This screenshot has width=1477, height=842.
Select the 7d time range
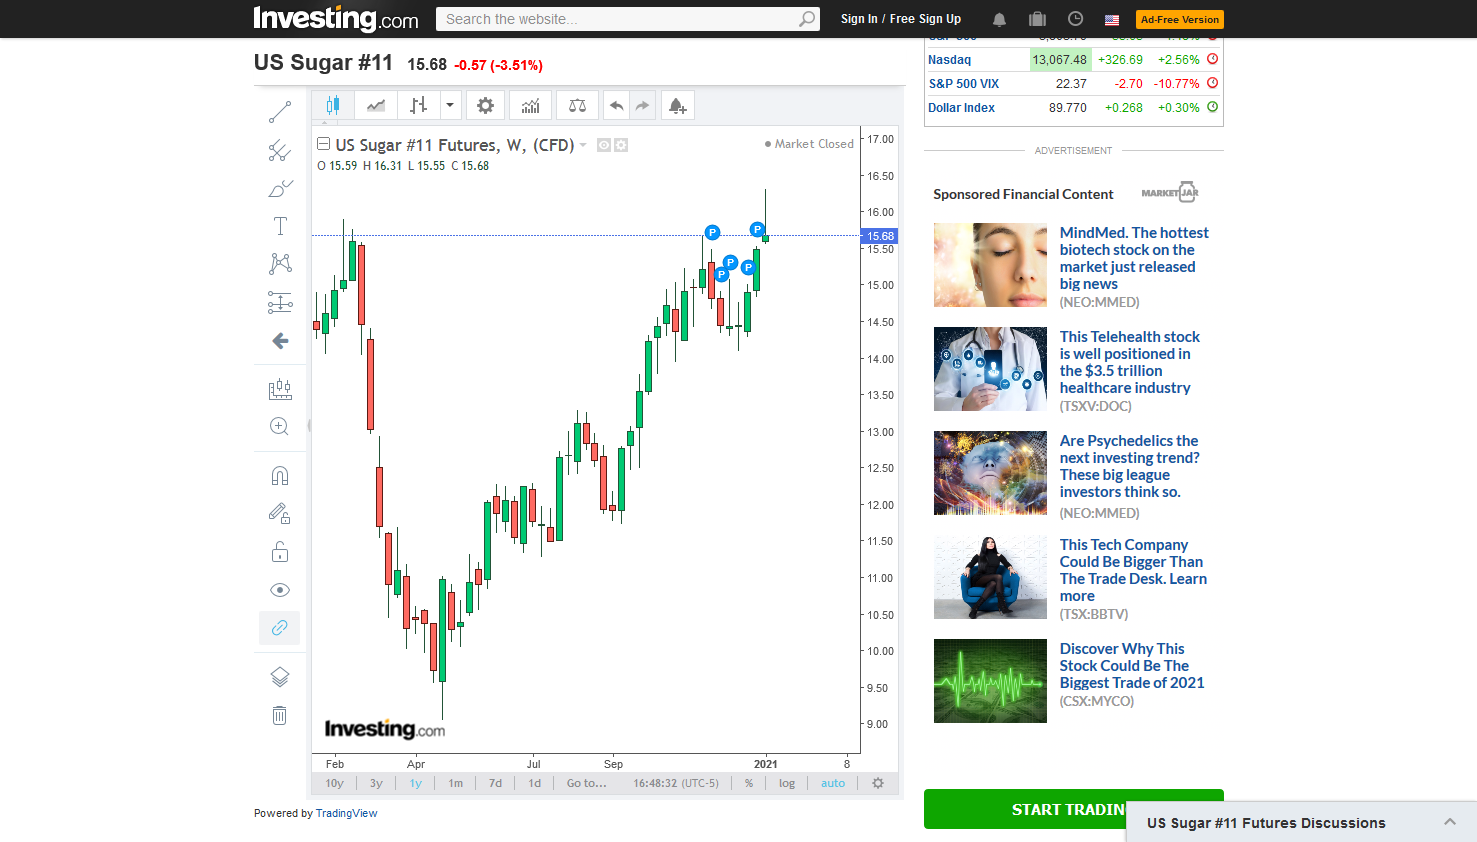coord(495,783)
